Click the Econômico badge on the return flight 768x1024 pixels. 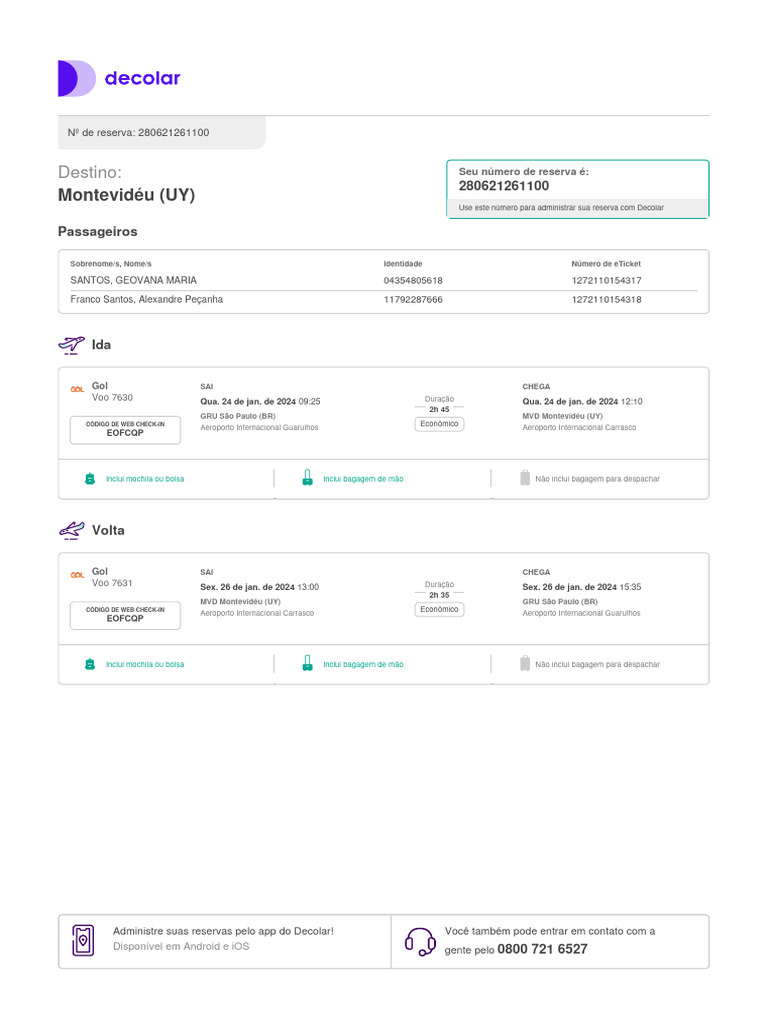(x=439, y=609)
